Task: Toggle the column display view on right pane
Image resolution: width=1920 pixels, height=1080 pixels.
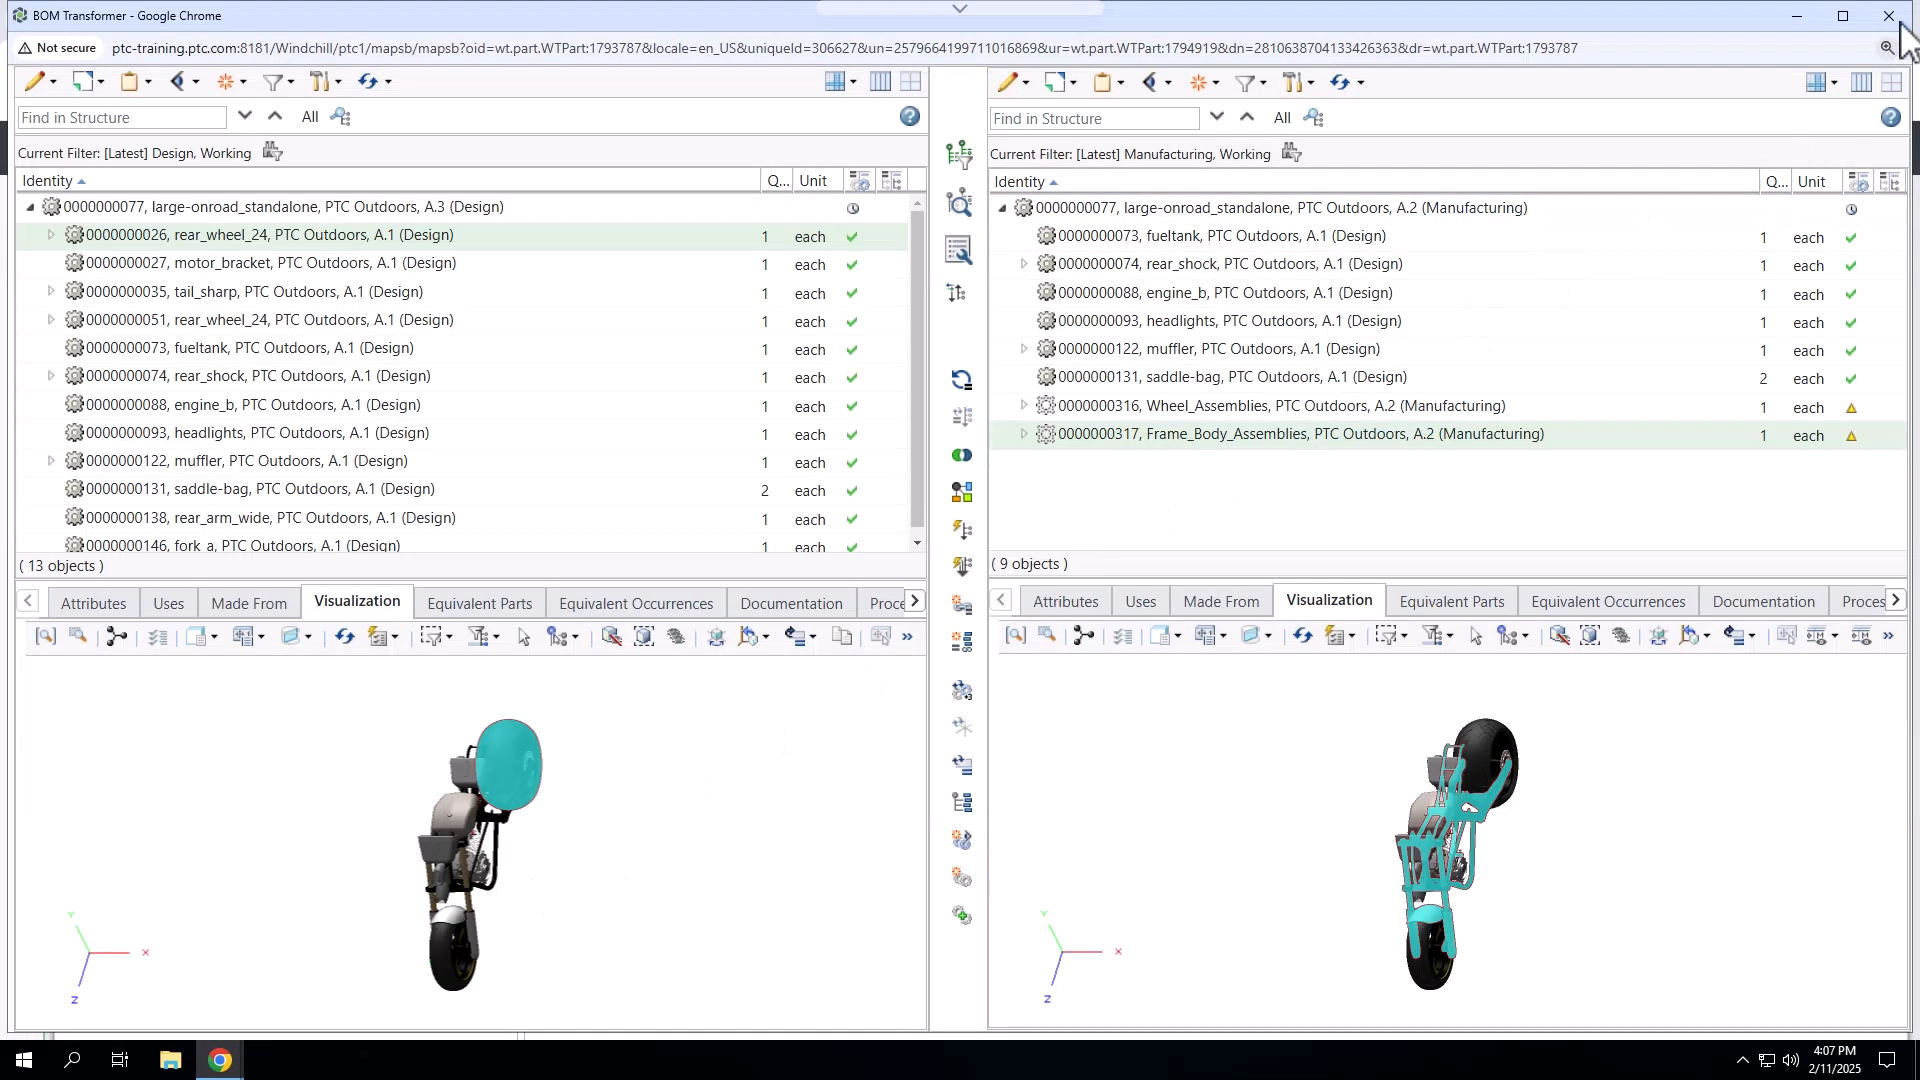Action: (x=1862, y=82)
